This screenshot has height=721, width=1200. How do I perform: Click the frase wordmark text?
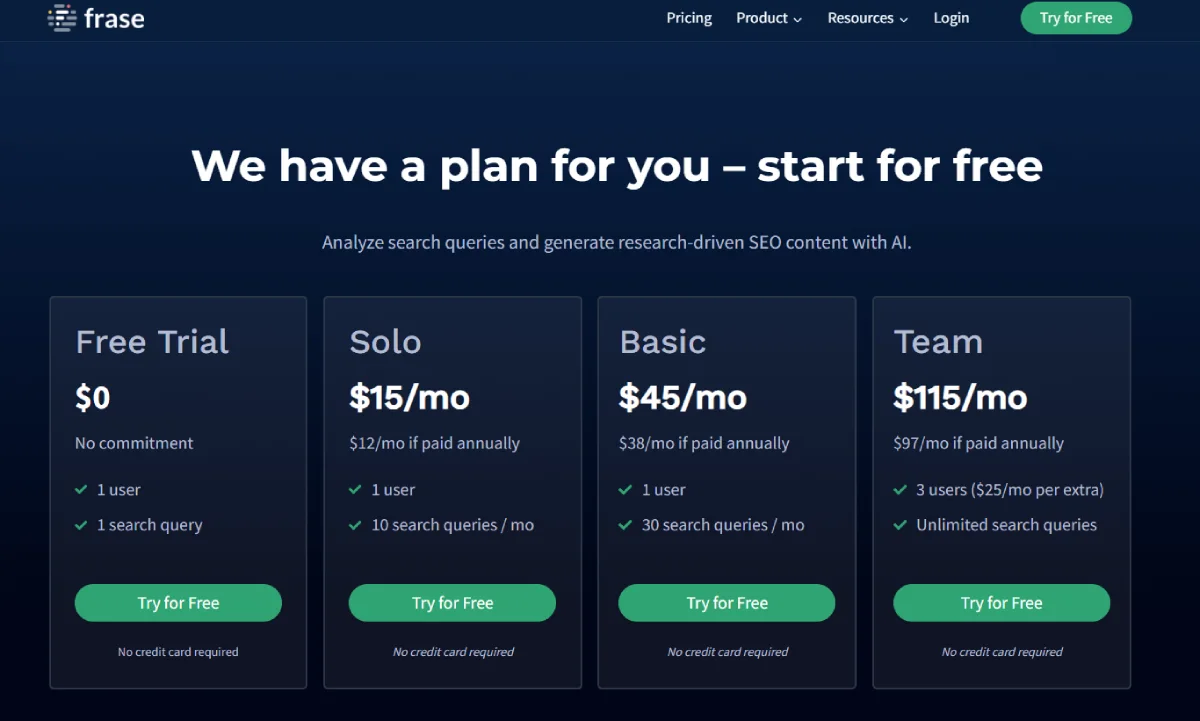[x=114, y=18]
